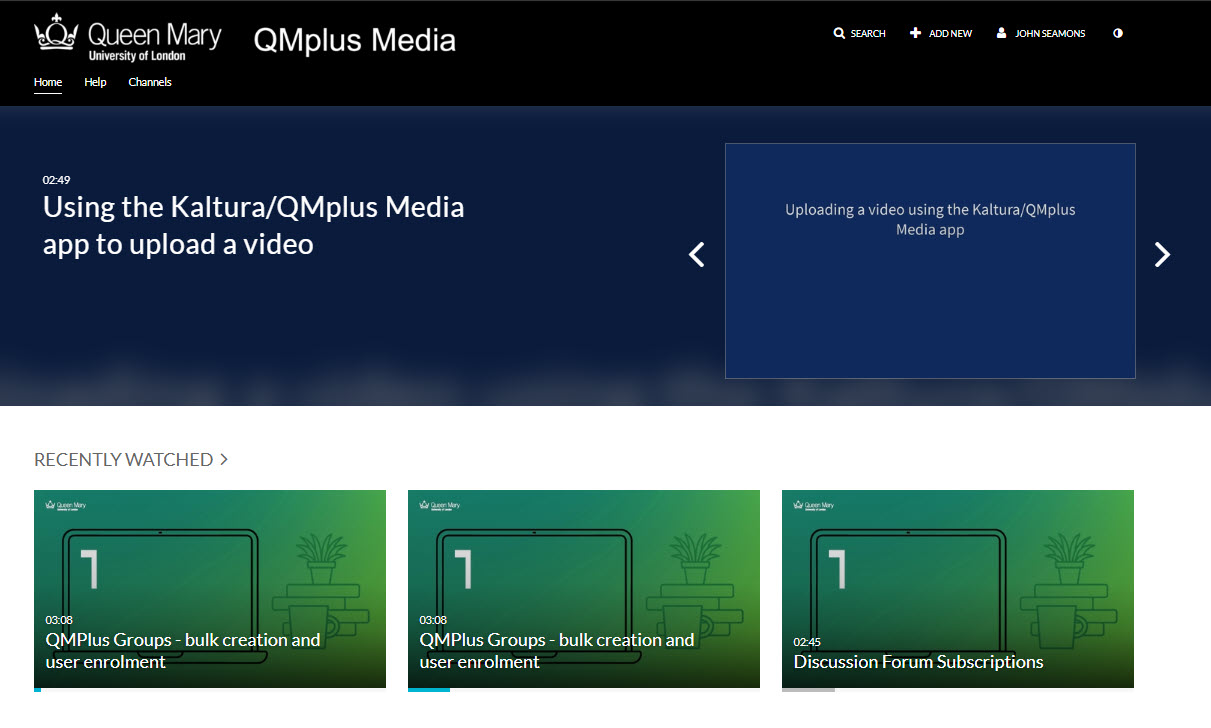Expand the Recently Watched section chevron

tap(222, 459)
